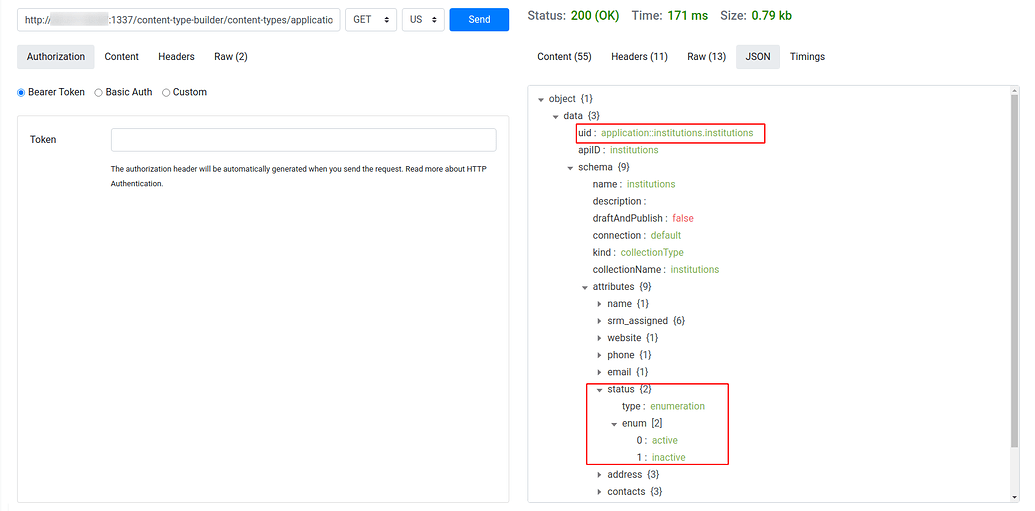This screenshot has width=1035, height=511.
Task: Select the Custom auth radio option
Action: point(166,92)
